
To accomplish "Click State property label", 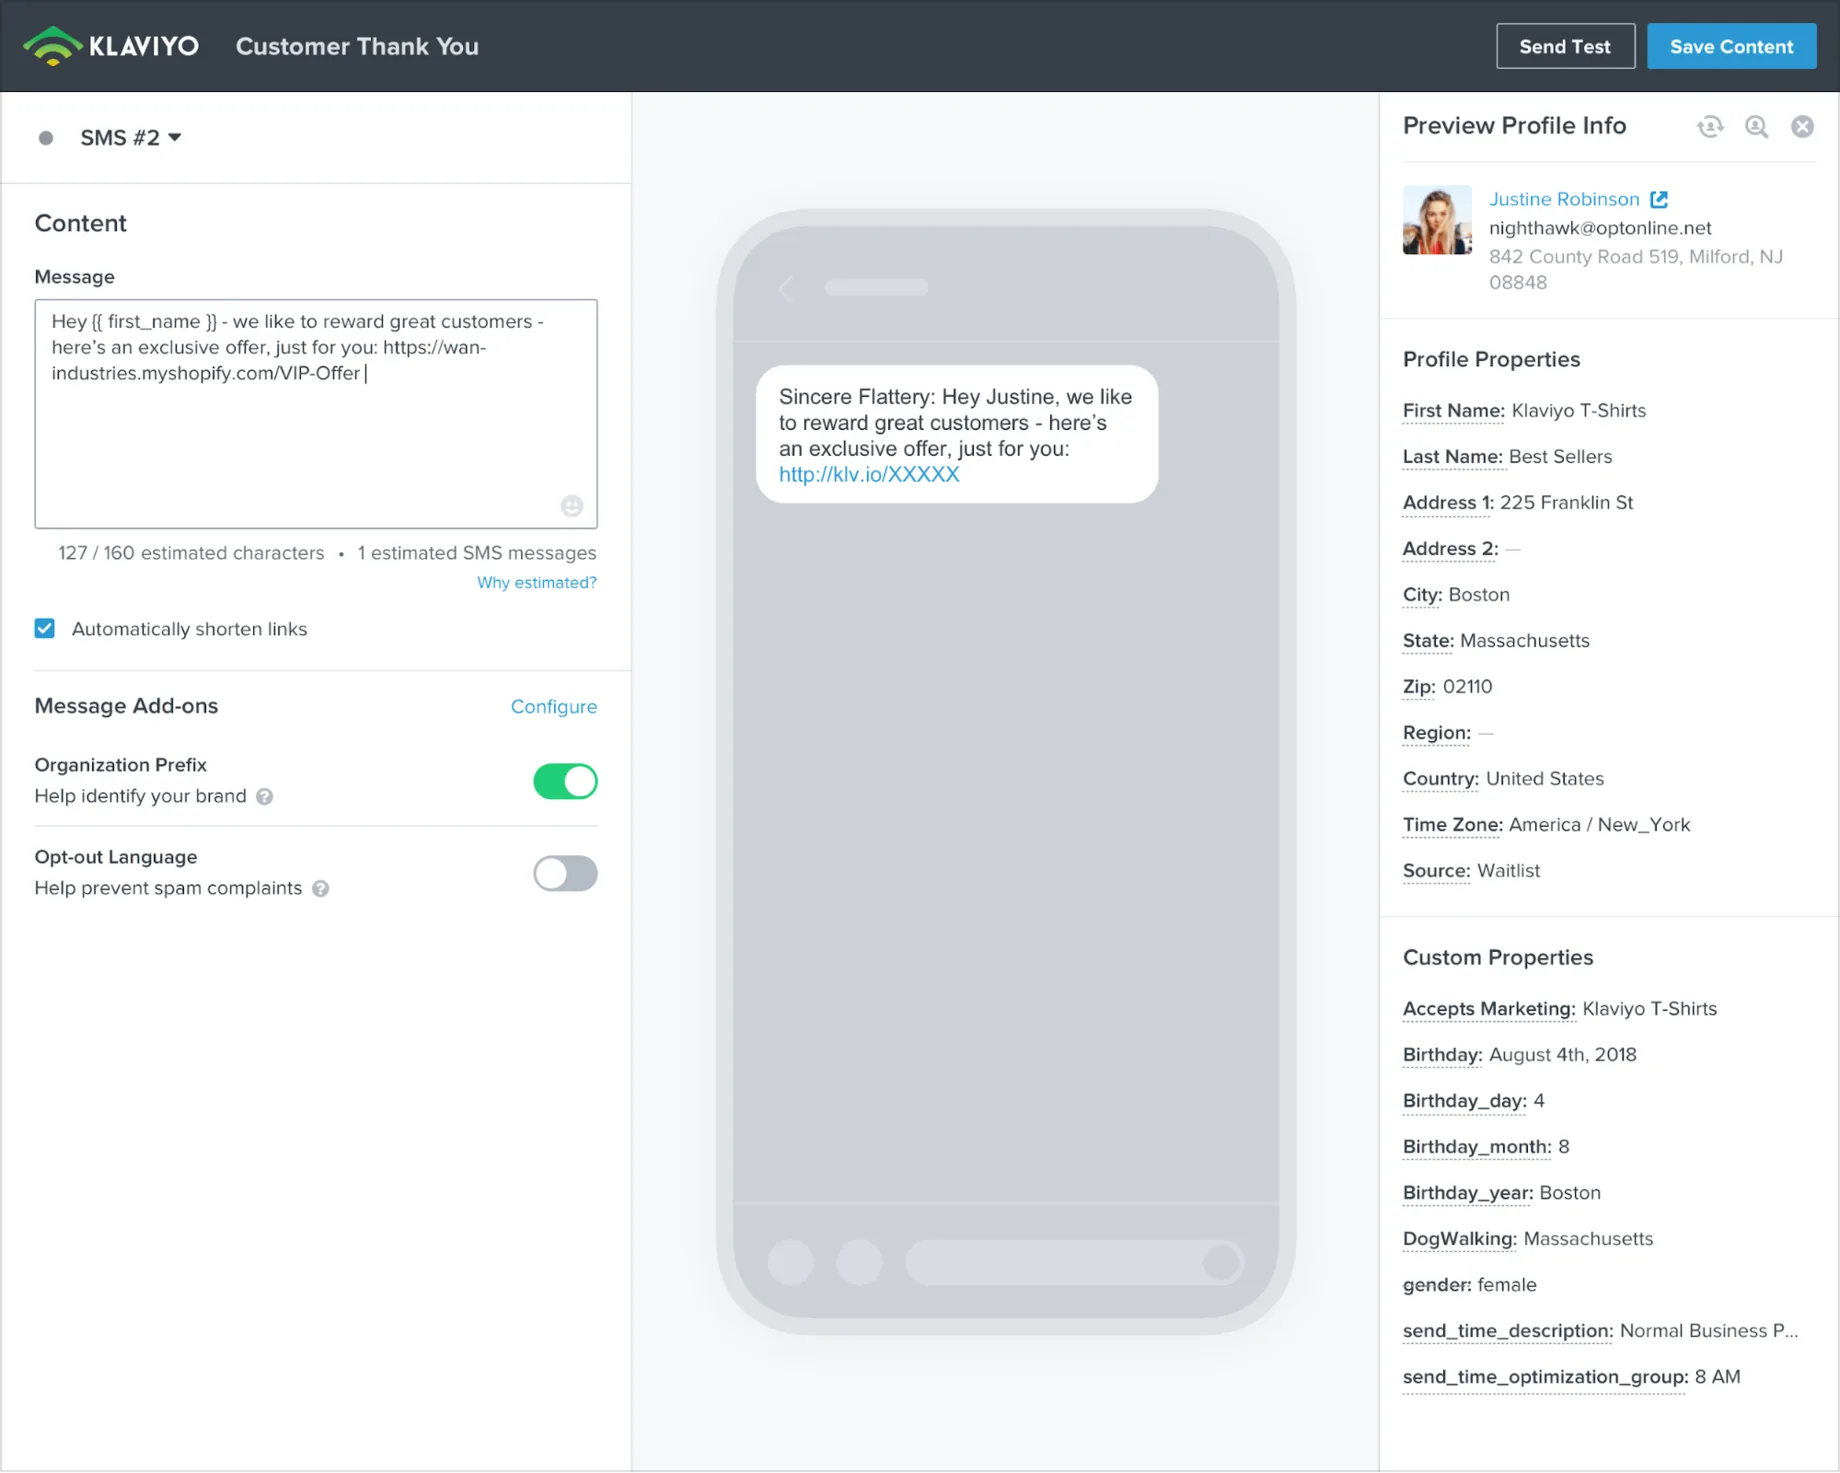I will tap(1428, 641).
